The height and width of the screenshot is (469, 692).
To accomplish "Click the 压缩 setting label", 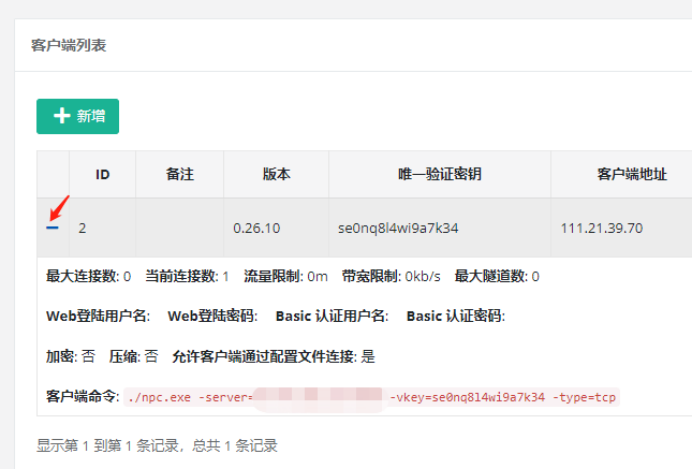I will (125, 356).
